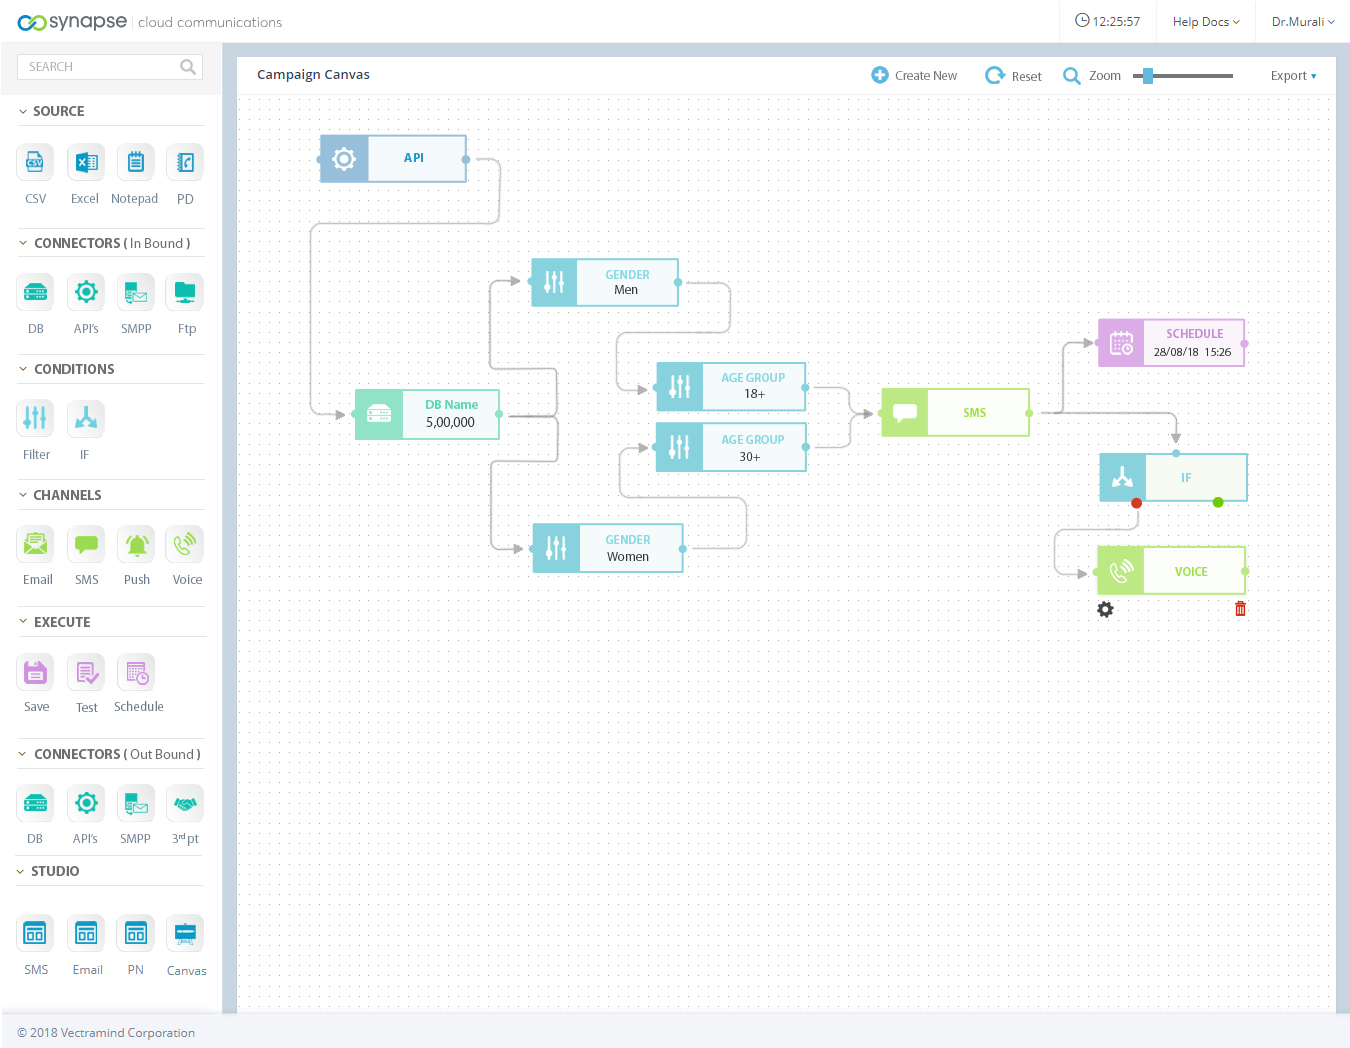Click the red trash icon below VOICE node
Viewport: 1350px width, 1048px height.
(x=1240, y=609)
